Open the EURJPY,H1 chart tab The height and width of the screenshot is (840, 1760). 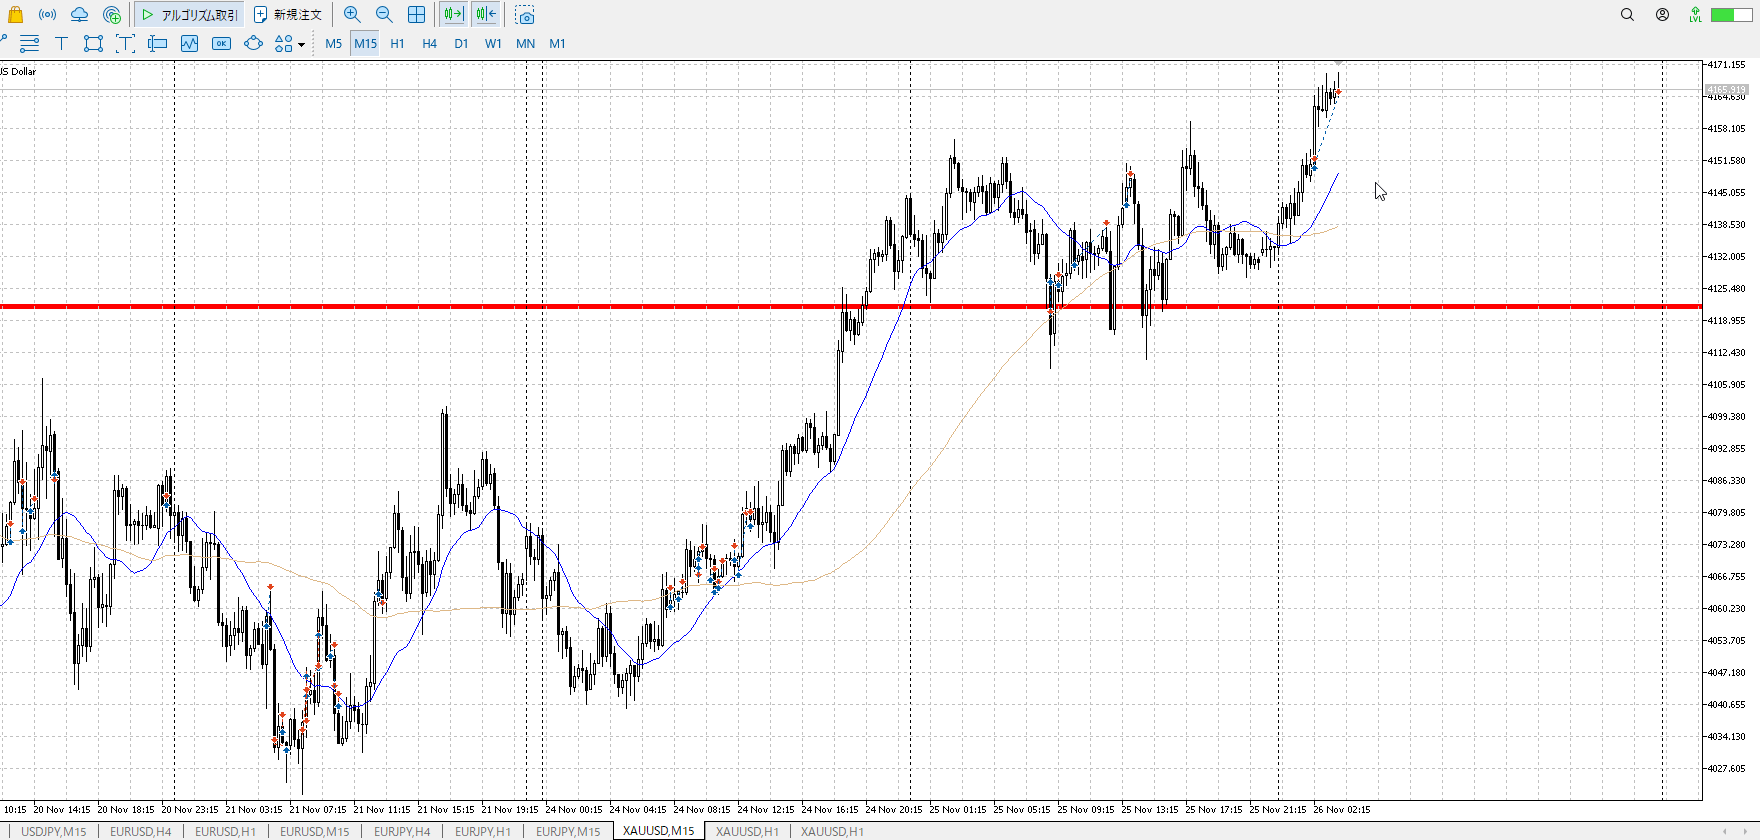pos(482,831)
